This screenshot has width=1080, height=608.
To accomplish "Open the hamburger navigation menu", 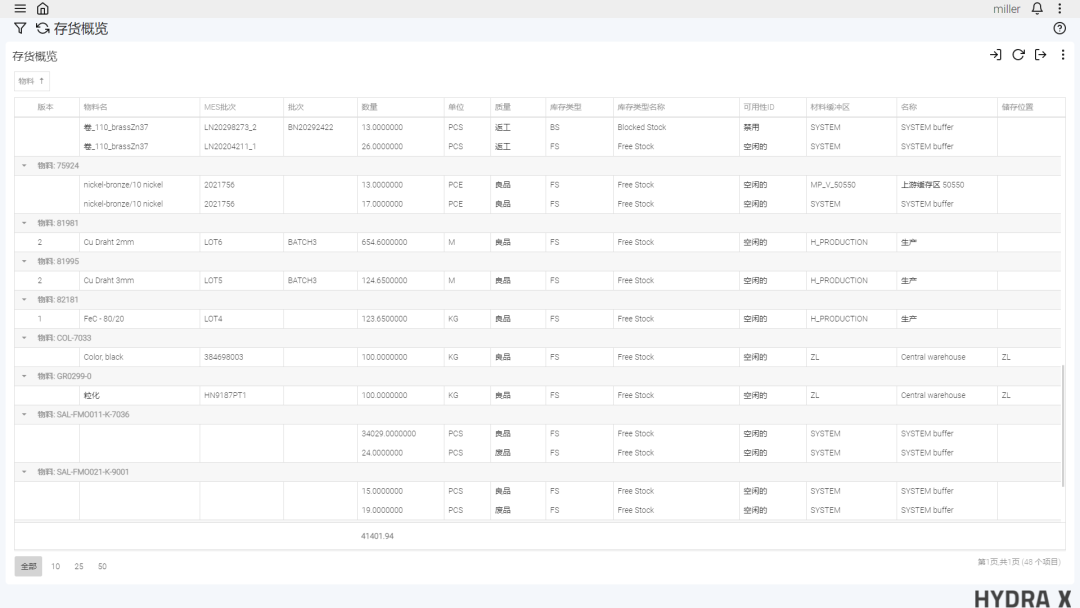I will pyautogui.click(x=20, y=9).
